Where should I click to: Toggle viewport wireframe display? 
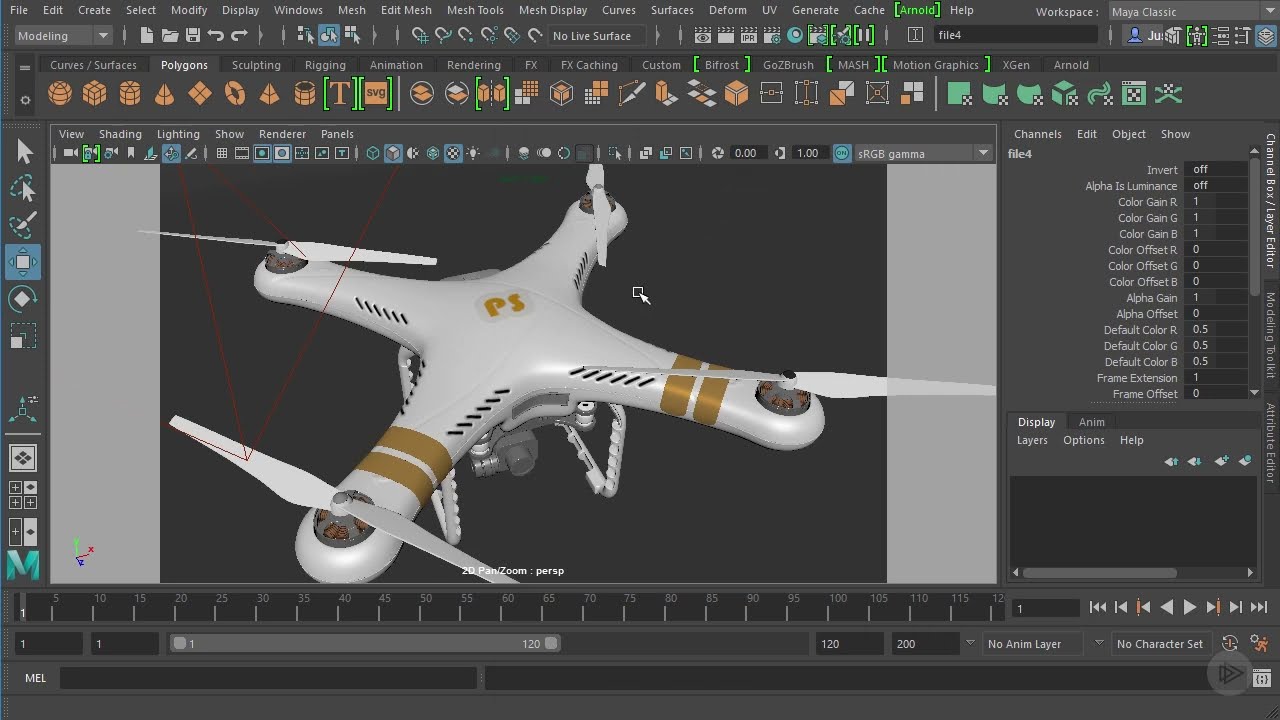pyautogui.click(x=373, y=153)
